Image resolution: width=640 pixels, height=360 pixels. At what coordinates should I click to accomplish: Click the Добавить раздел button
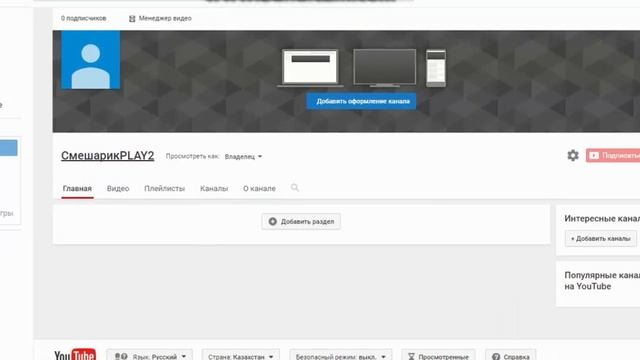[301, 222]
